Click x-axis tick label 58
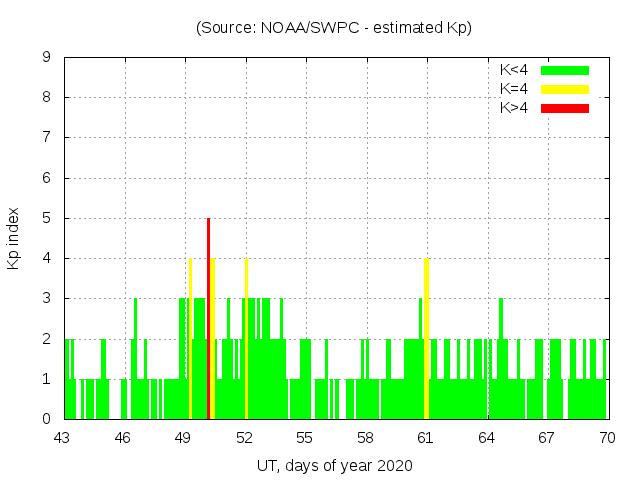The height and width of the screenshot is (480, 640). 365,438
